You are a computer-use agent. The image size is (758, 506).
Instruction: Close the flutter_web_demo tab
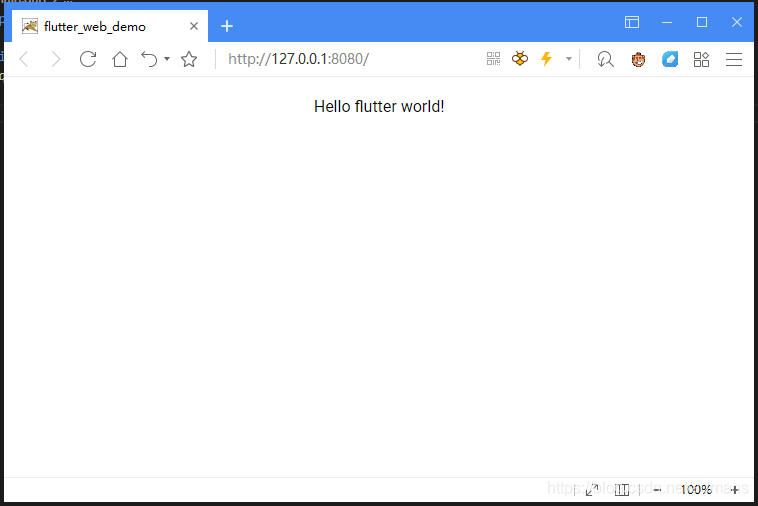[194, 26]
